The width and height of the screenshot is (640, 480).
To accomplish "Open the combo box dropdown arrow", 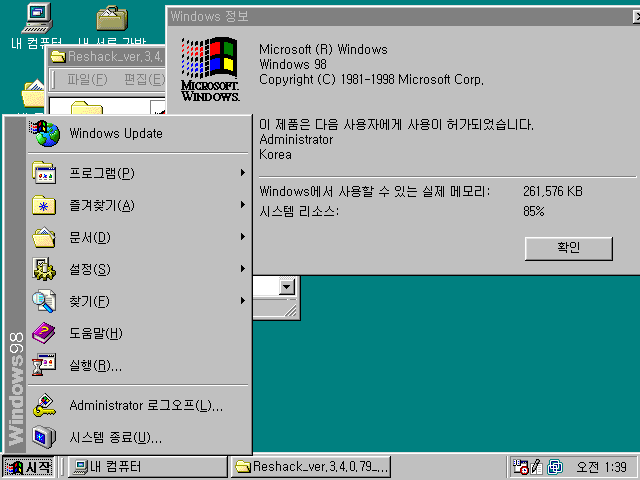I will [287, 287].
